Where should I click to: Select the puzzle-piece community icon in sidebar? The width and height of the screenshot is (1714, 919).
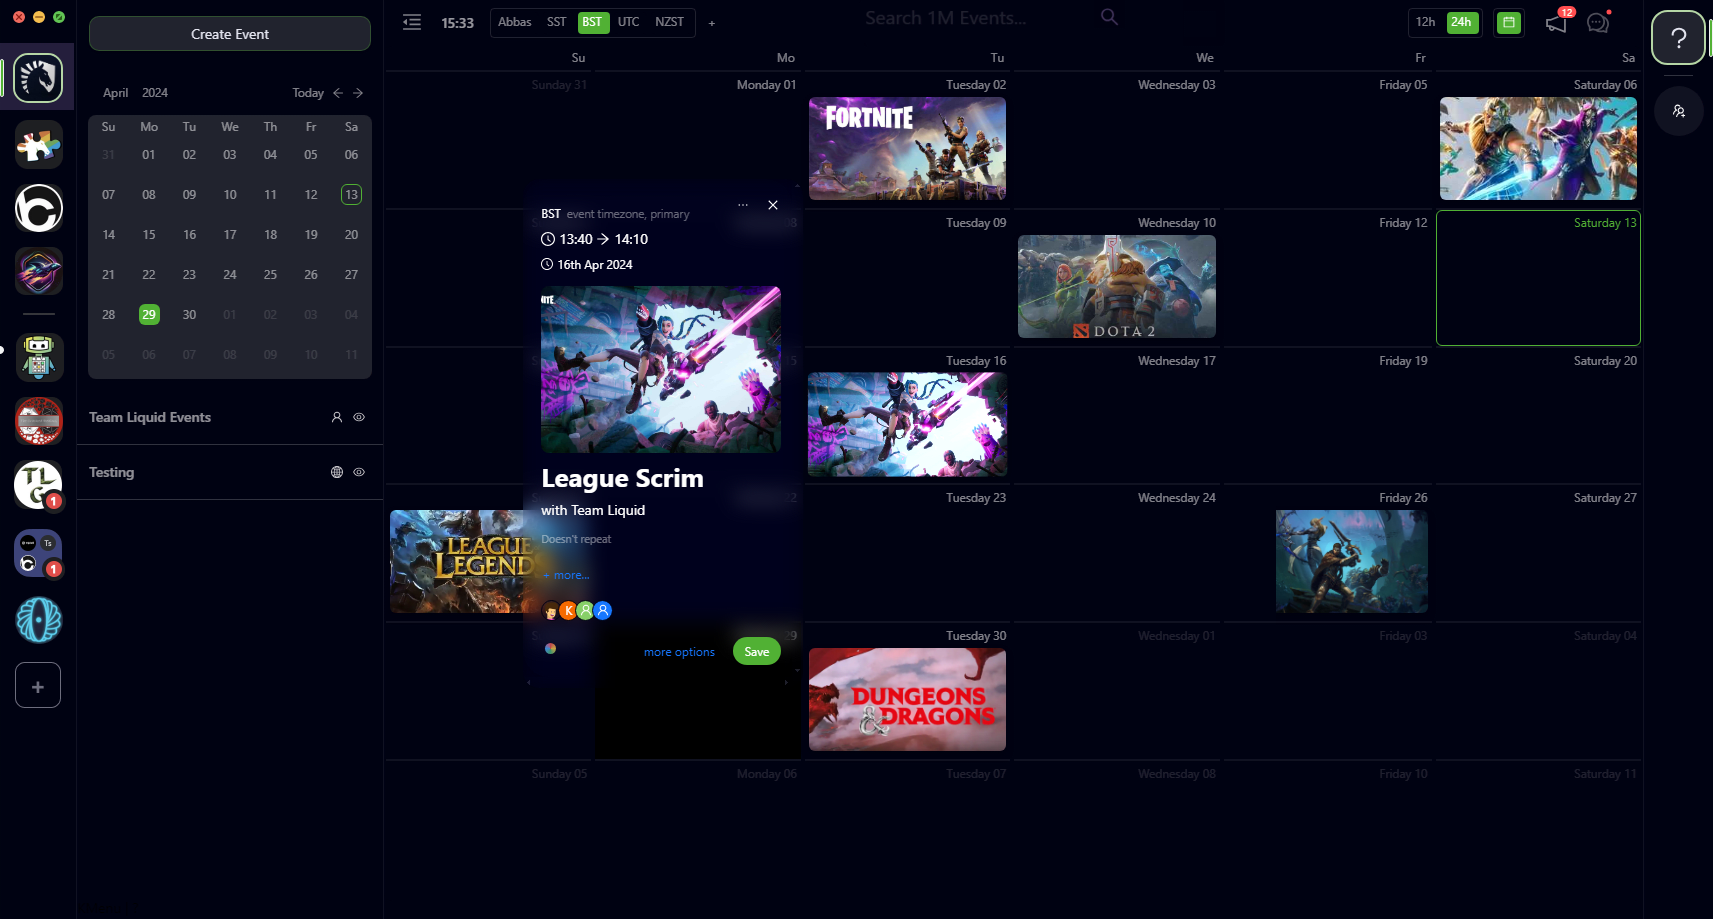tap(37, 144)
